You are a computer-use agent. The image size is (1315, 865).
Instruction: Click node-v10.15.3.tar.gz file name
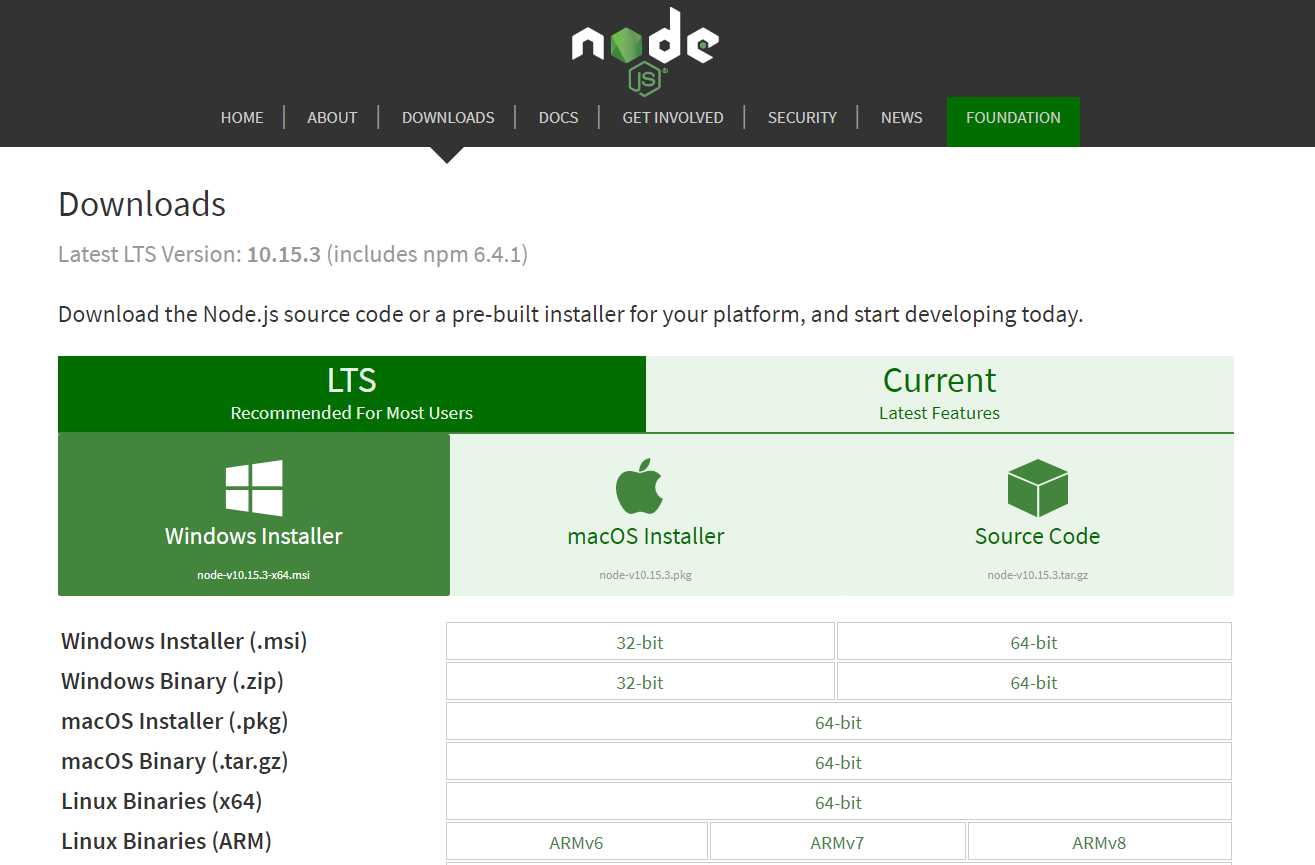tap(1038, 575)
